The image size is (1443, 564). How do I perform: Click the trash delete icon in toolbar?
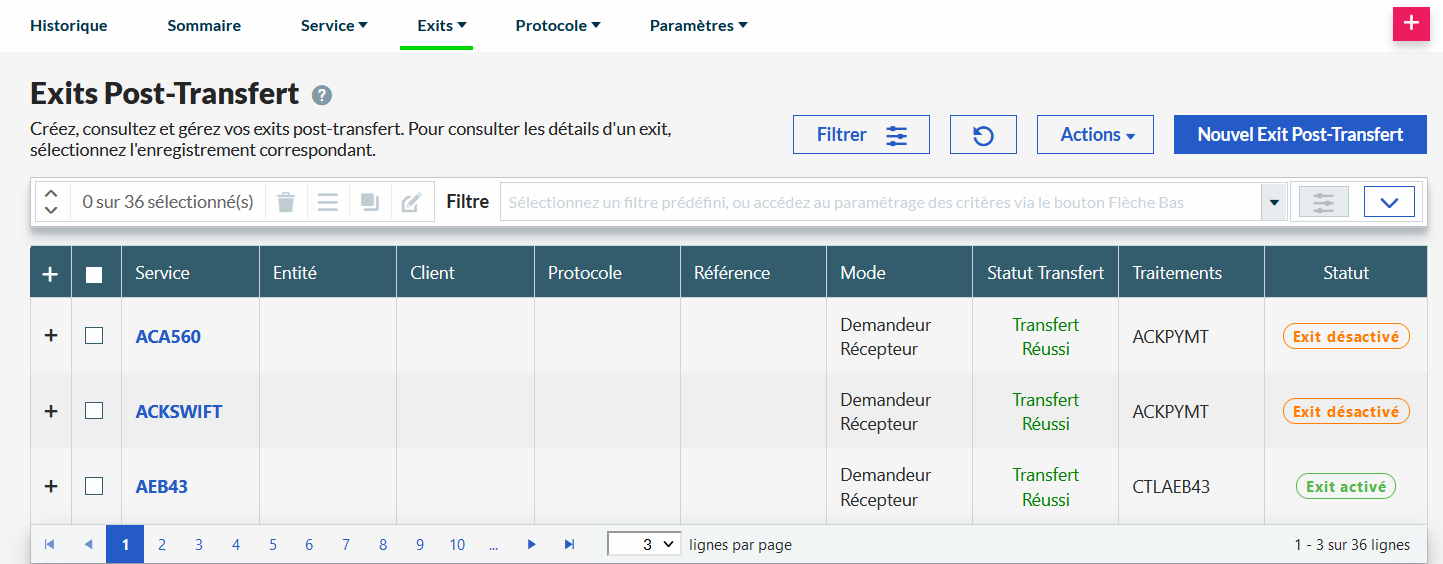[286, 202]
